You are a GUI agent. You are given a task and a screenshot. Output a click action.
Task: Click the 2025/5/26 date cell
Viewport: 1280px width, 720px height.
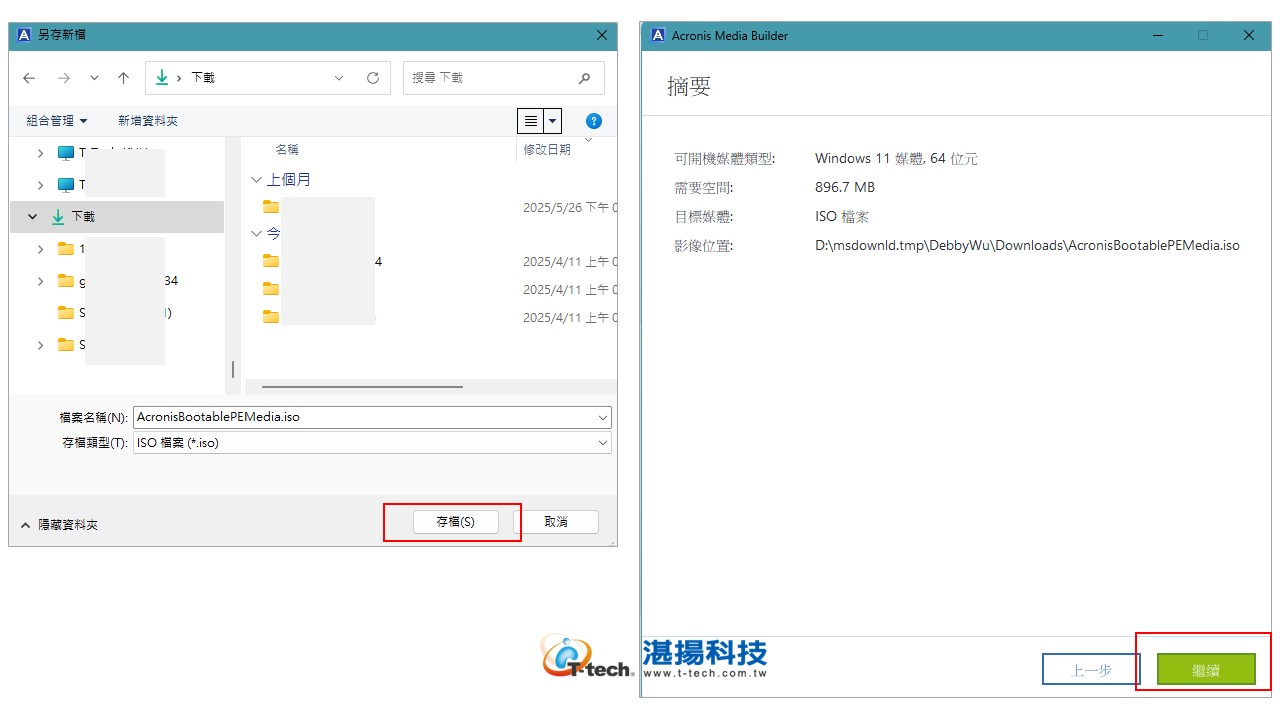point(570,208)
